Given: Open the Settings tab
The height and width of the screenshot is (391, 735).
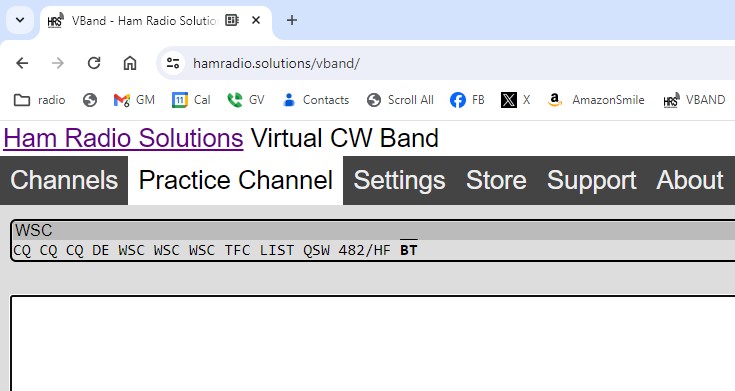Looking at the screenshot, I should pos(399,180).
